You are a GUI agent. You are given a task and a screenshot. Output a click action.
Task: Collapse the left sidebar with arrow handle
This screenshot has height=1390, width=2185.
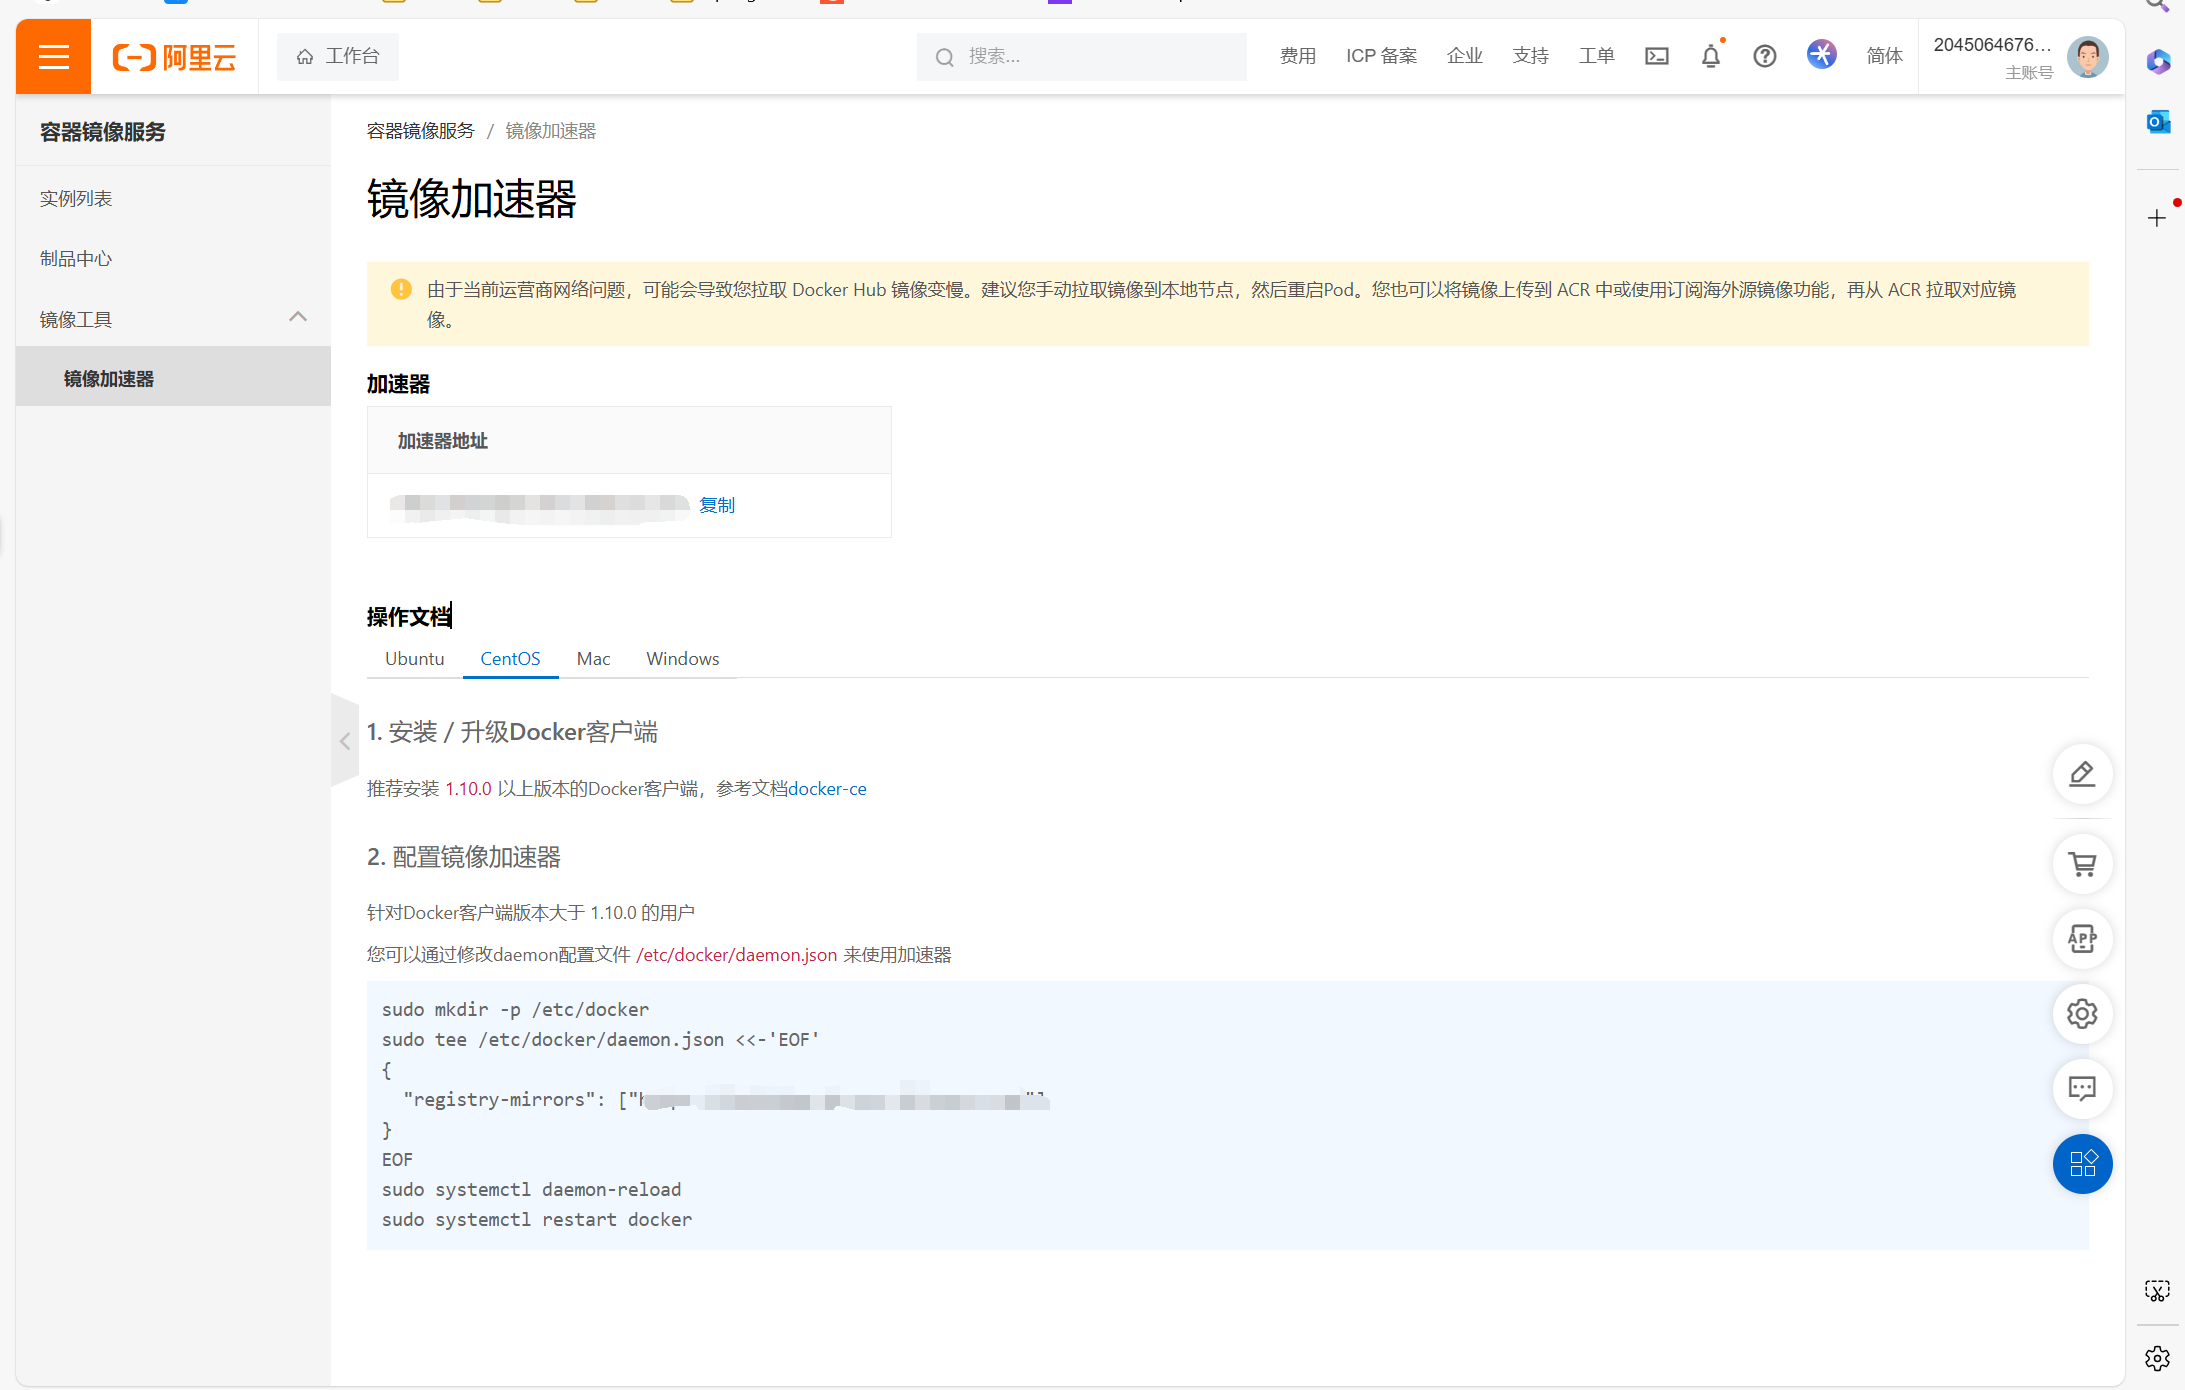(x=344, y=741)
